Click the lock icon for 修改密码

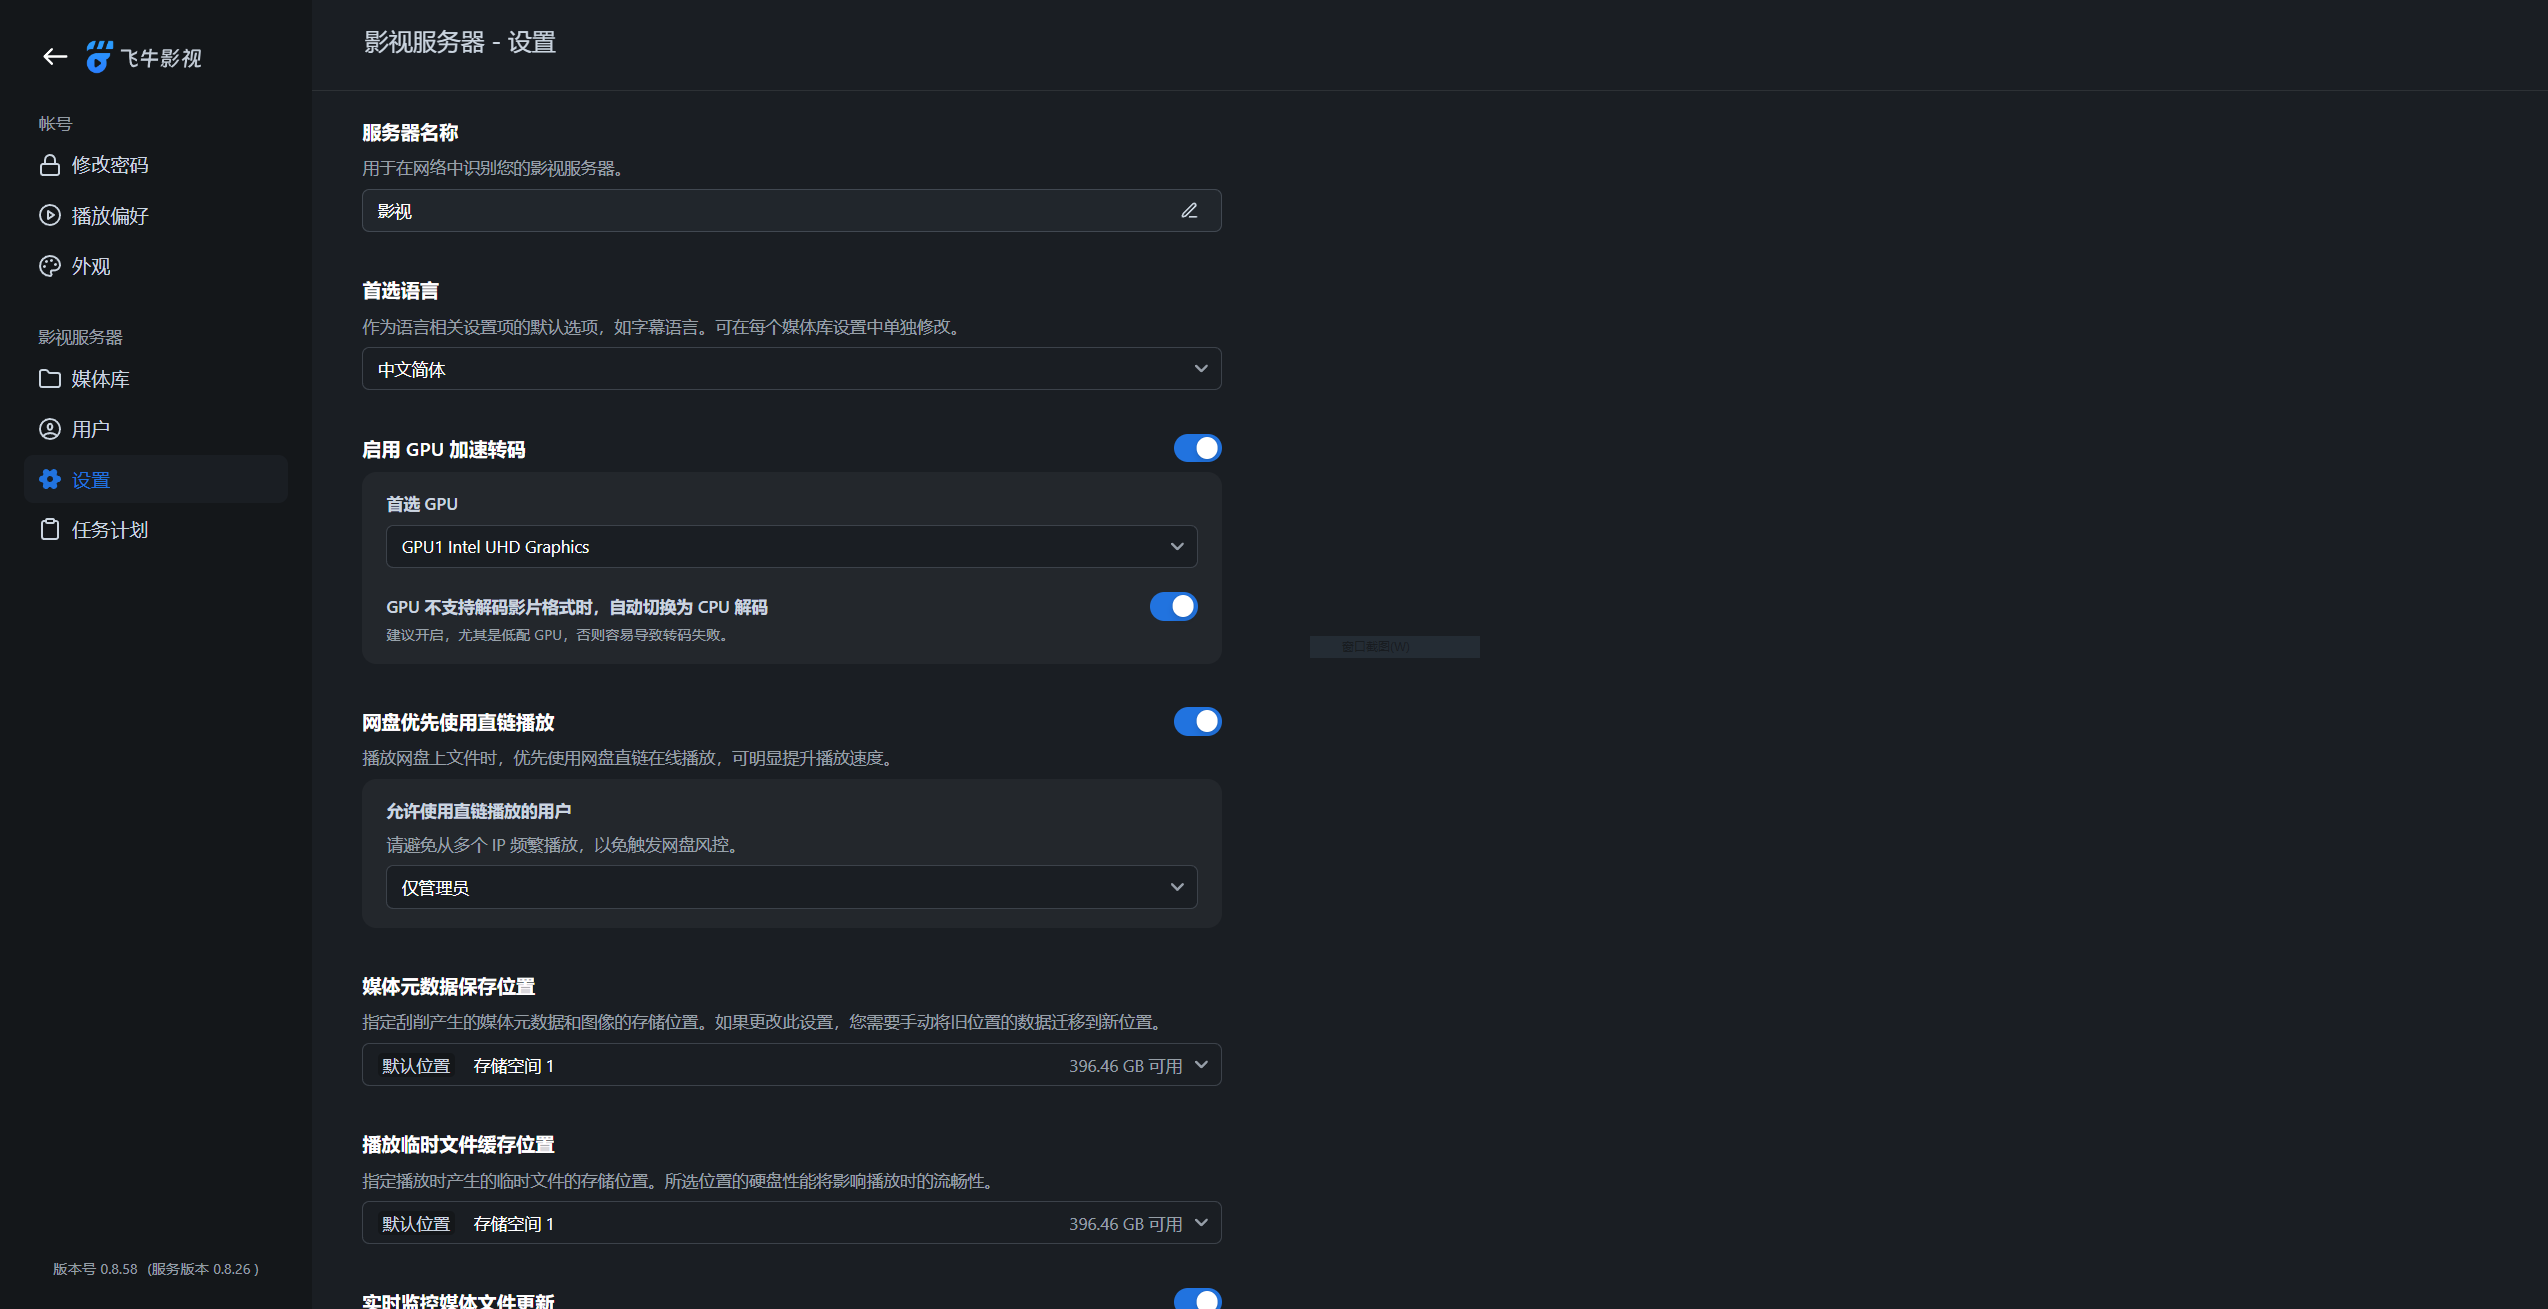(x=49, y=165)
